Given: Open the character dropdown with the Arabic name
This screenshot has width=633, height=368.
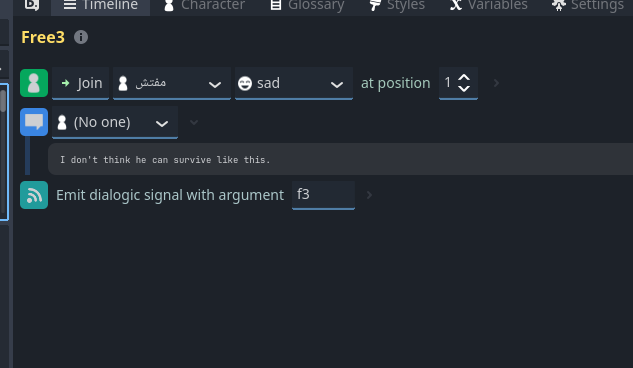Looking at the screenshot, I should pos(172,83).
